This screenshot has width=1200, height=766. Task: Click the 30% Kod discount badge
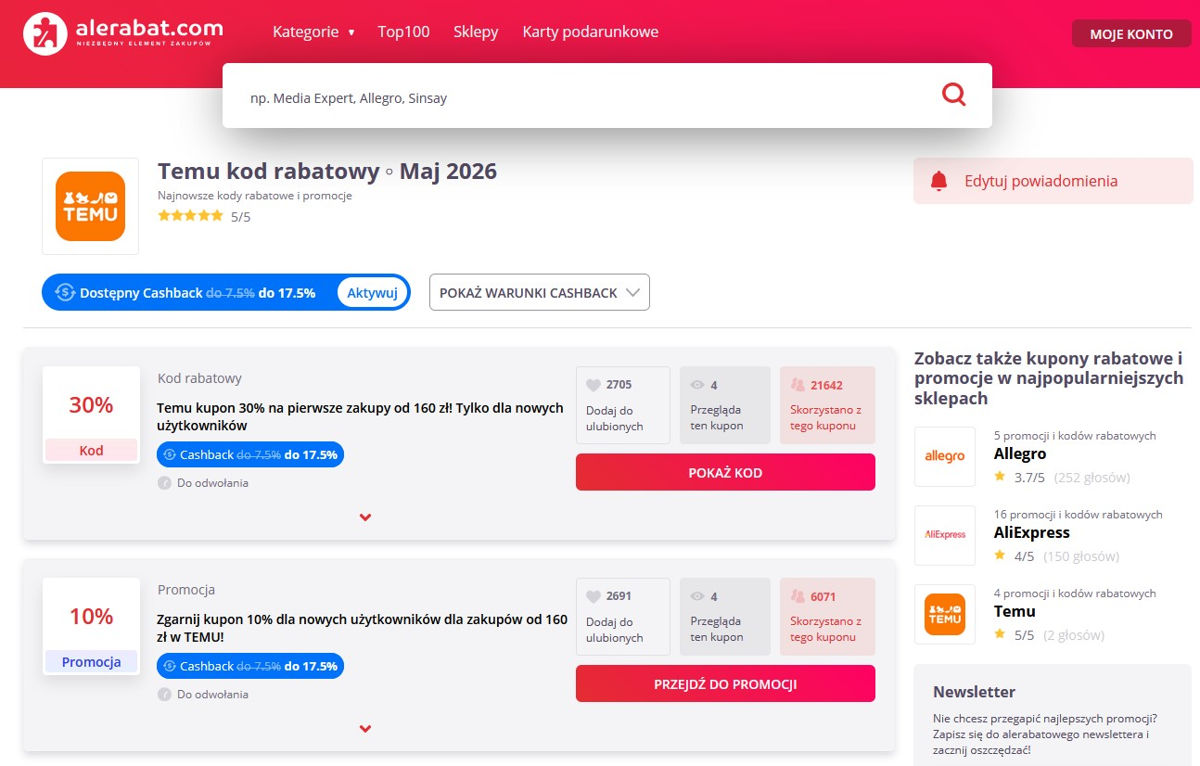91,414
